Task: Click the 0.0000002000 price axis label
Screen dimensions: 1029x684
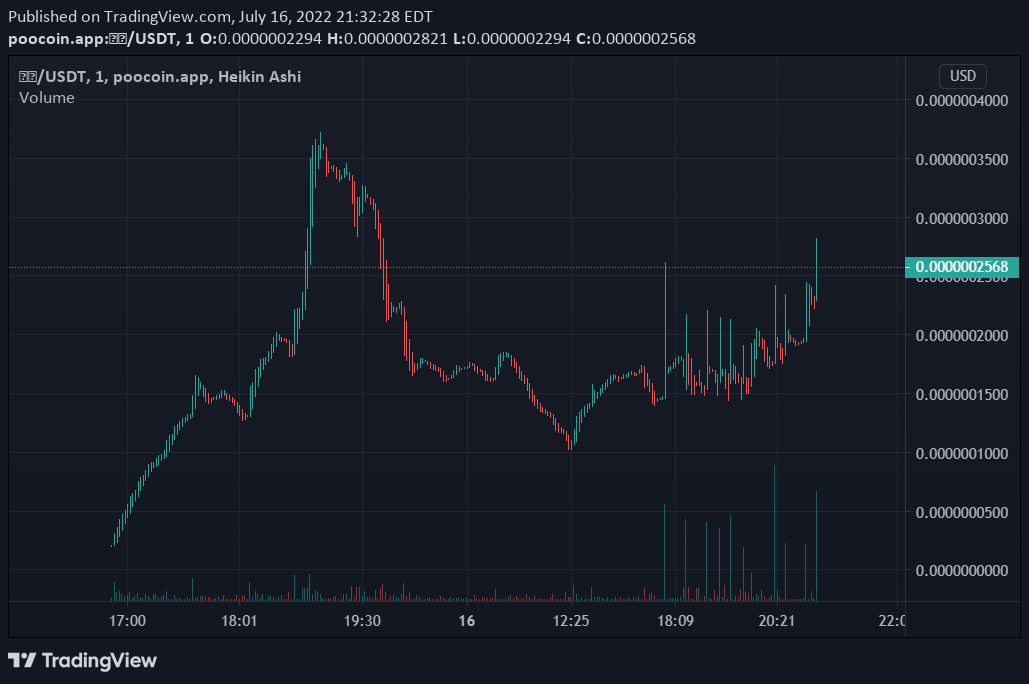Action: 961,336
